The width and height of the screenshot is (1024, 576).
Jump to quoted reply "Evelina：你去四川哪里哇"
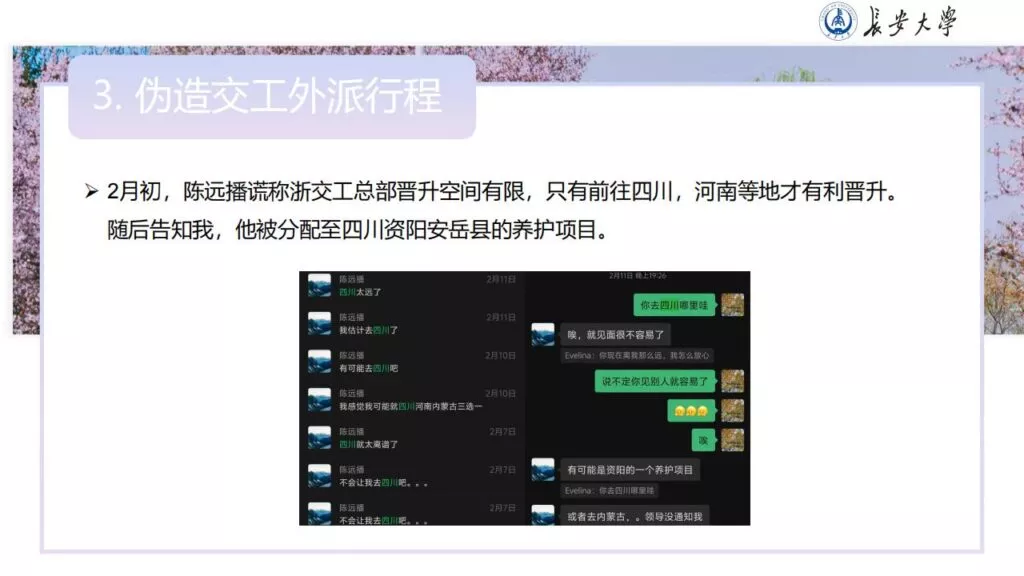[x=610, y=490]
